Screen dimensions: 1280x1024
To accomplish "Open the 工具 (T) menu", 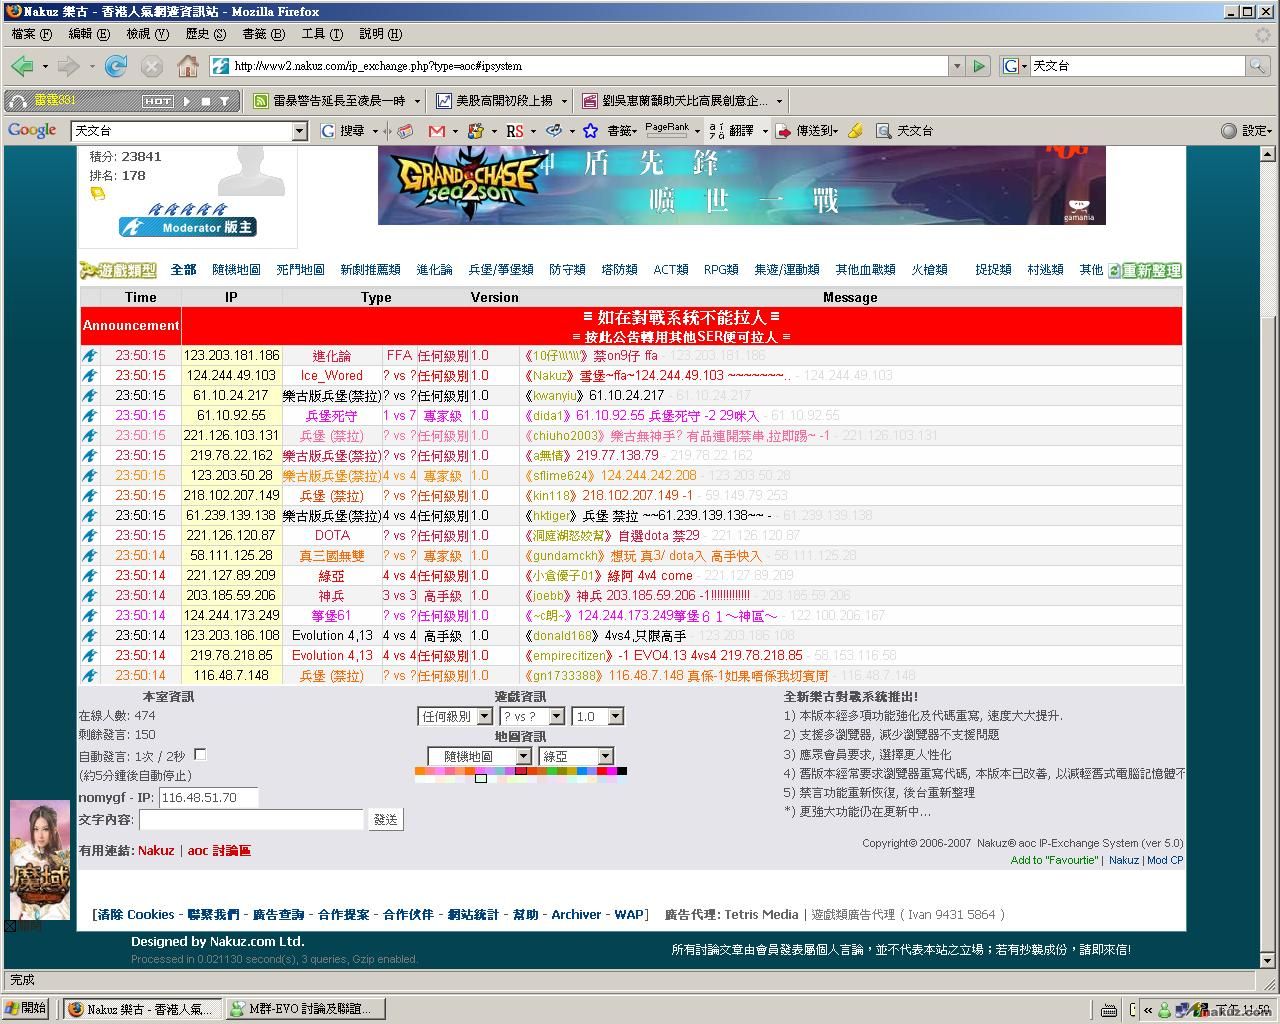I will (x=322, y=34).
